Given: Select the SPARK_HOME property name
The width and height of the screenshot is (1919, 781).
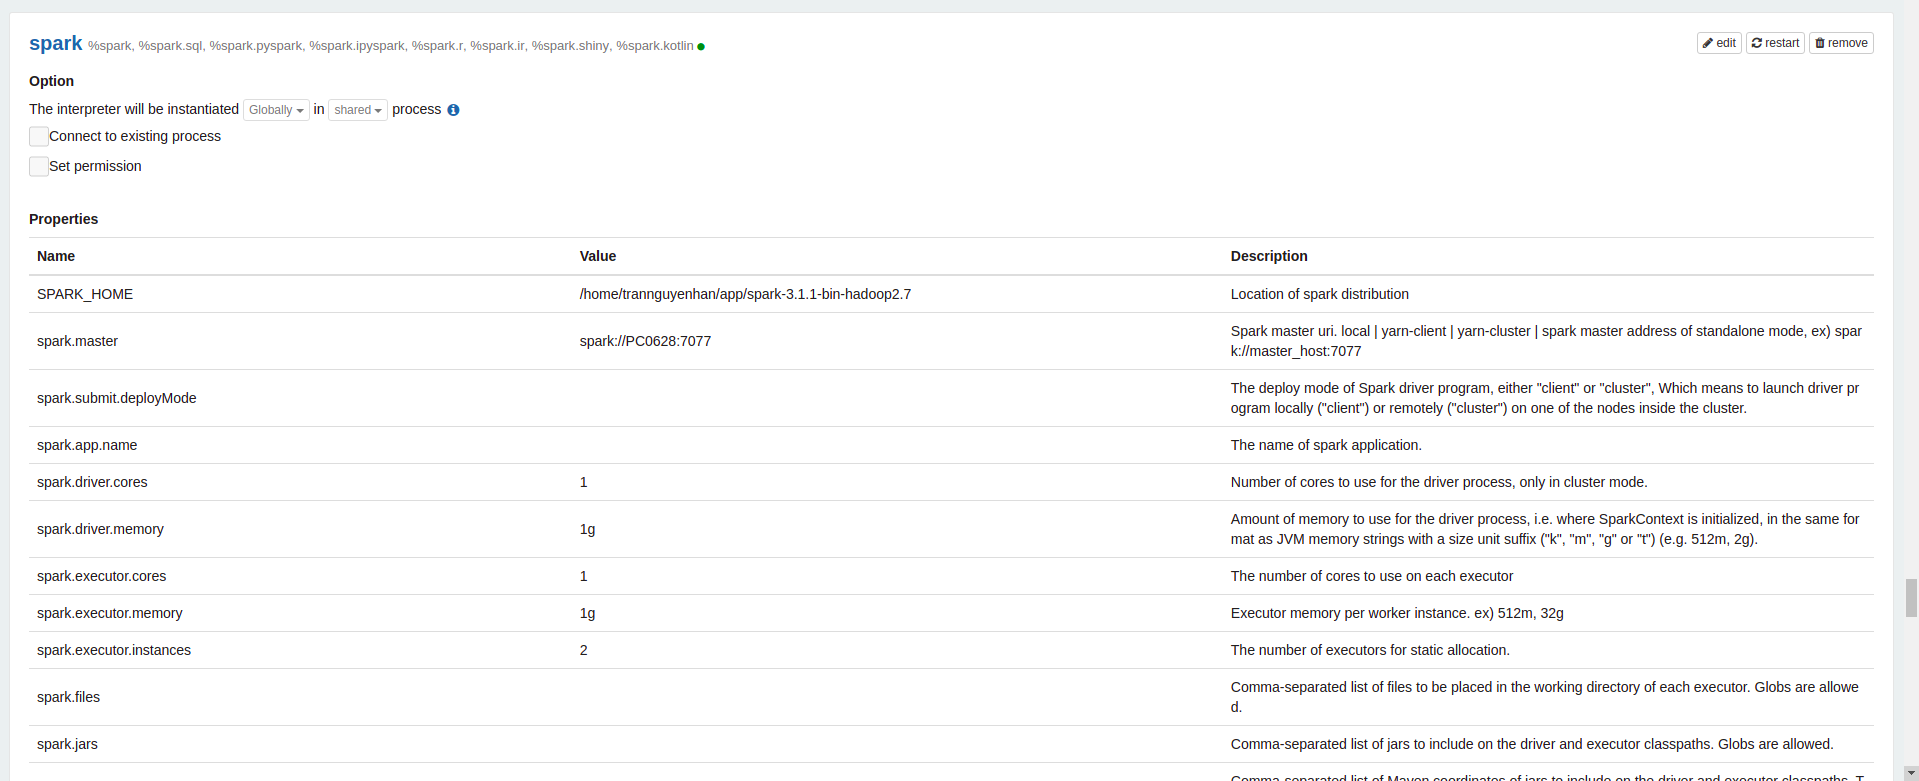Looking at the screenshot, I should 85,294.
